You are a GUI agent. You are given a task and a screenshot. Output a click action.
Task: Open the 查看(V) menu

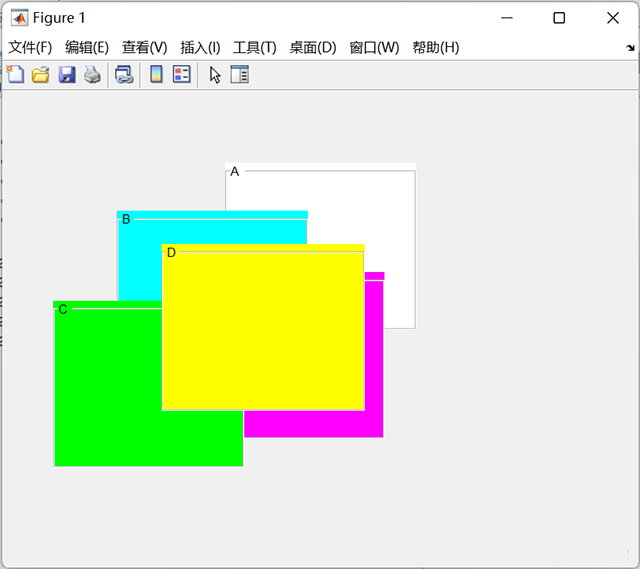click(144, 47)
